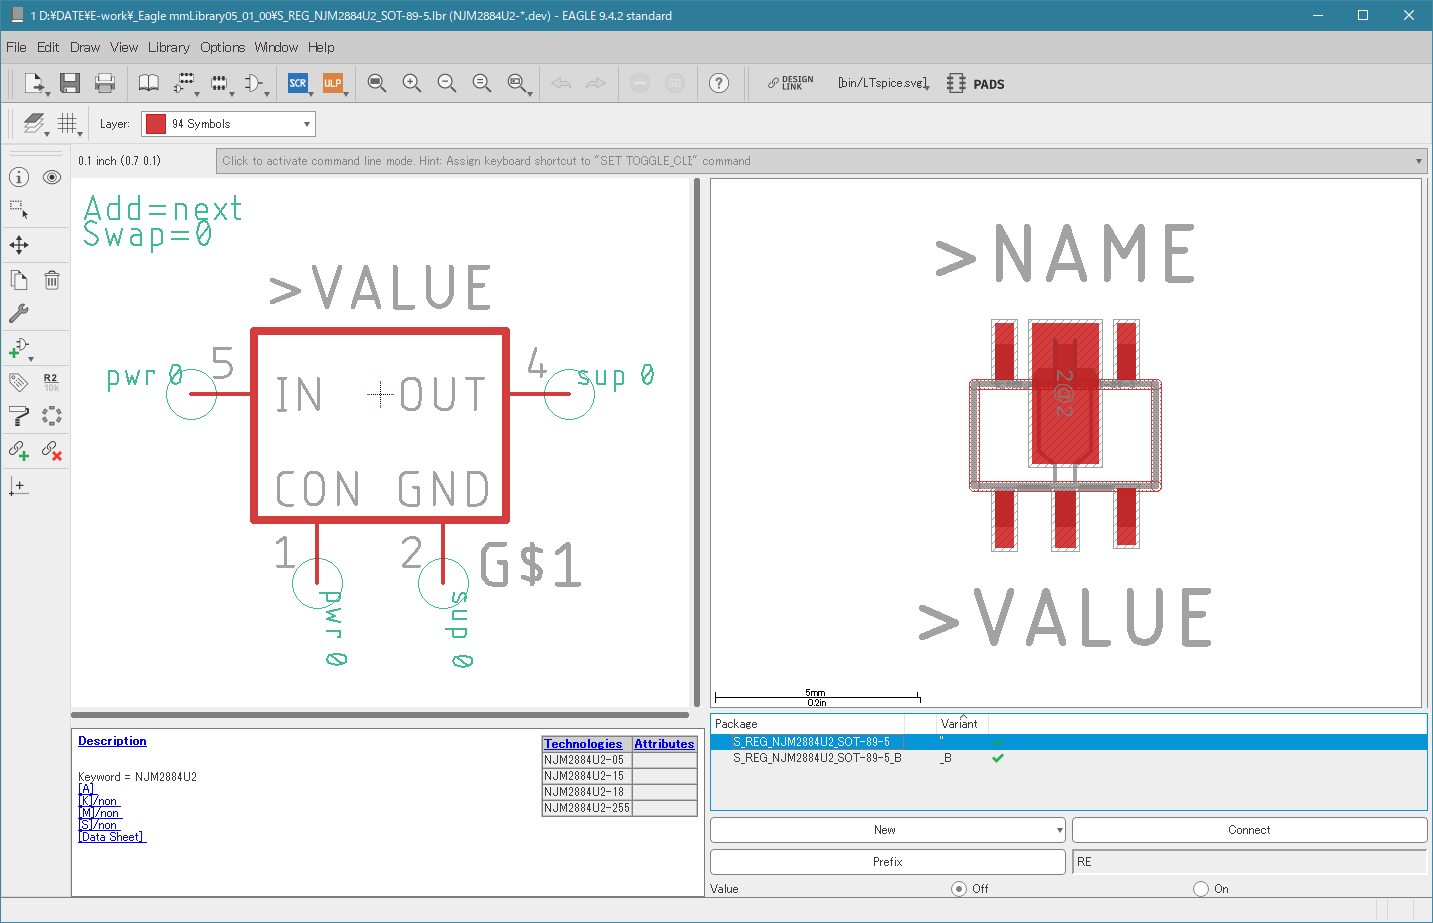Click the Print icon in toolbar
This screenshot has height=923, width=1433.
(x=104, y=83)
